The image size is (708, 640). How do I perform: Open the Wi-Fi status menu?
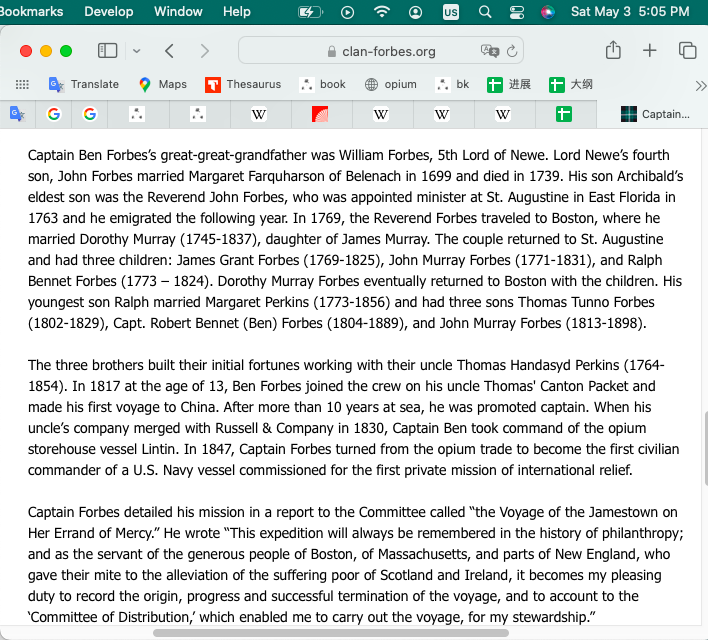(381, 12)
